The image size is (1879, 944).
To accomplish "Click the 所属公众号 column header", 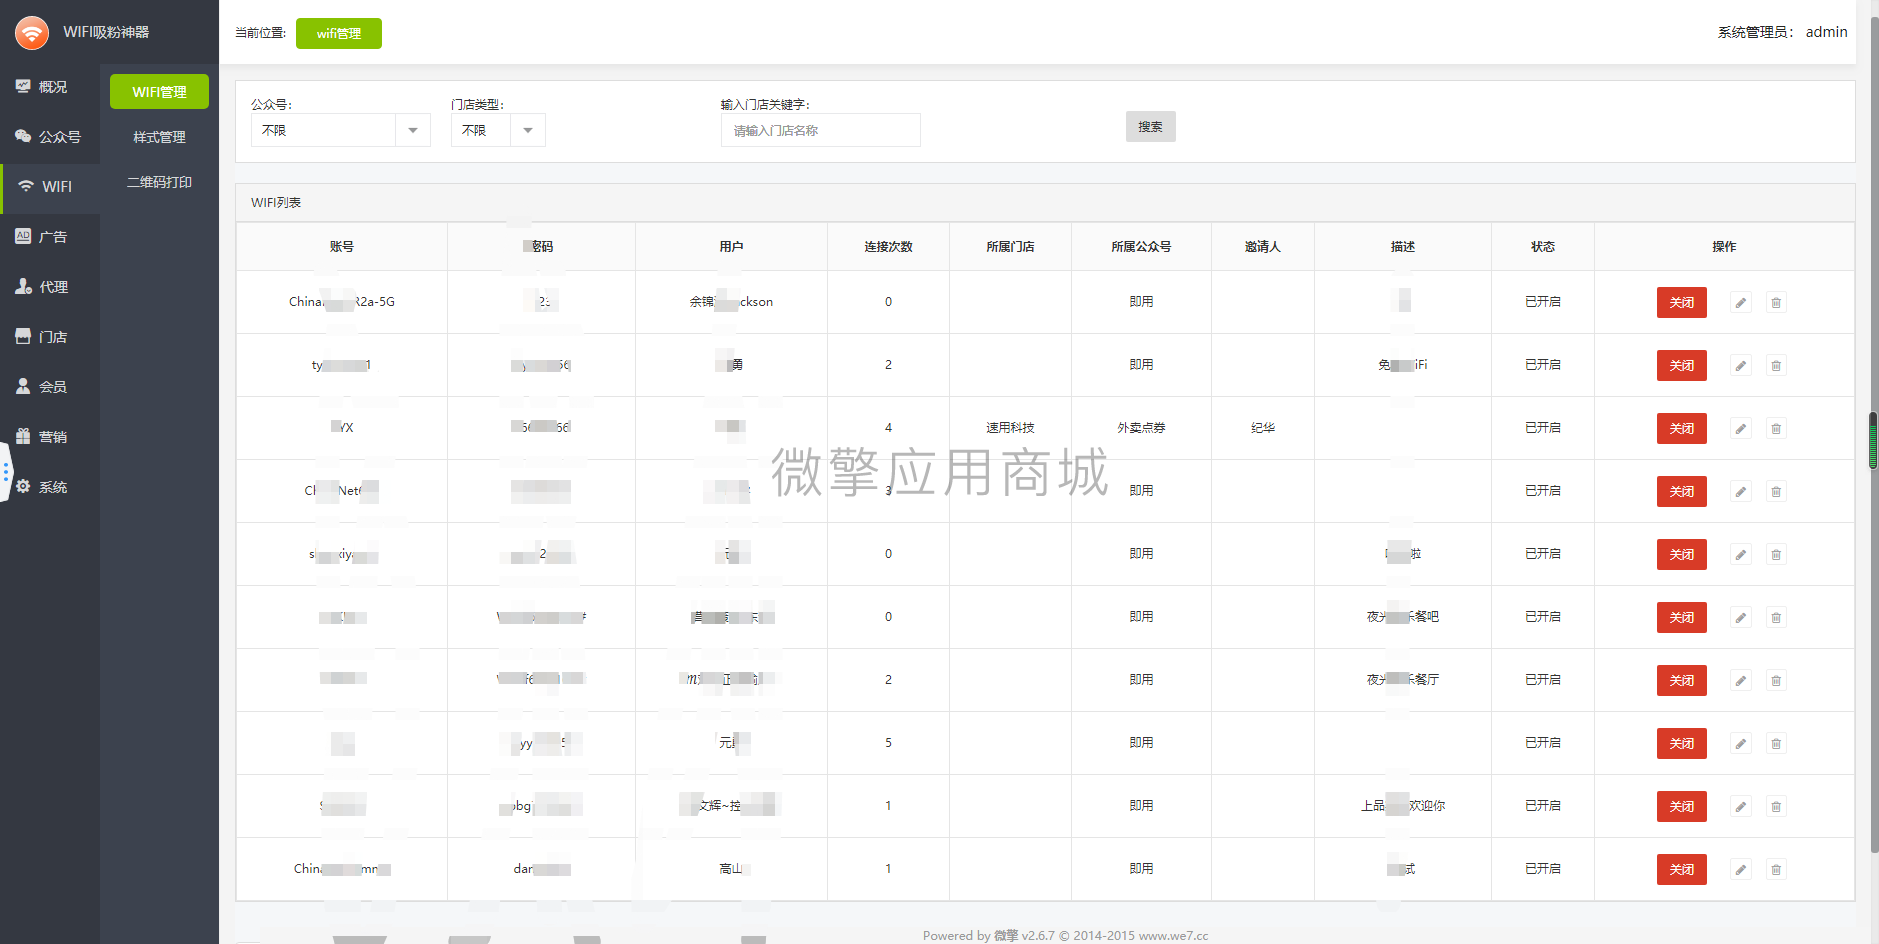I will click(1141, 246).
